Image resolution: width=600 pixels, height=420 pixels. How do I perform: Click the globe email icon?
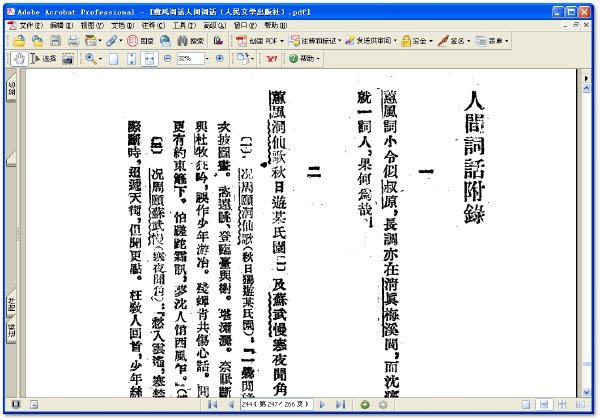(x=165, y=41)
